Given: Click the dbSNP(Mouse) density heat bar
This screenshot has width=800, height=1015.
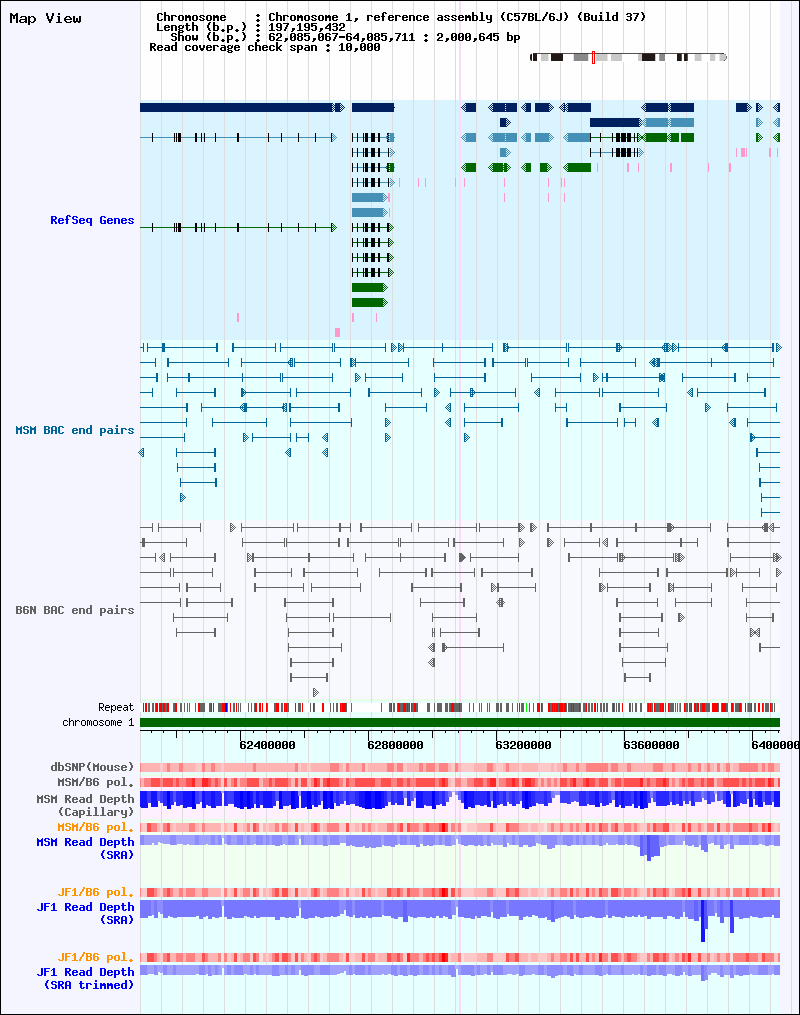Looking at the screenshot, I should (x=460, y=767).
